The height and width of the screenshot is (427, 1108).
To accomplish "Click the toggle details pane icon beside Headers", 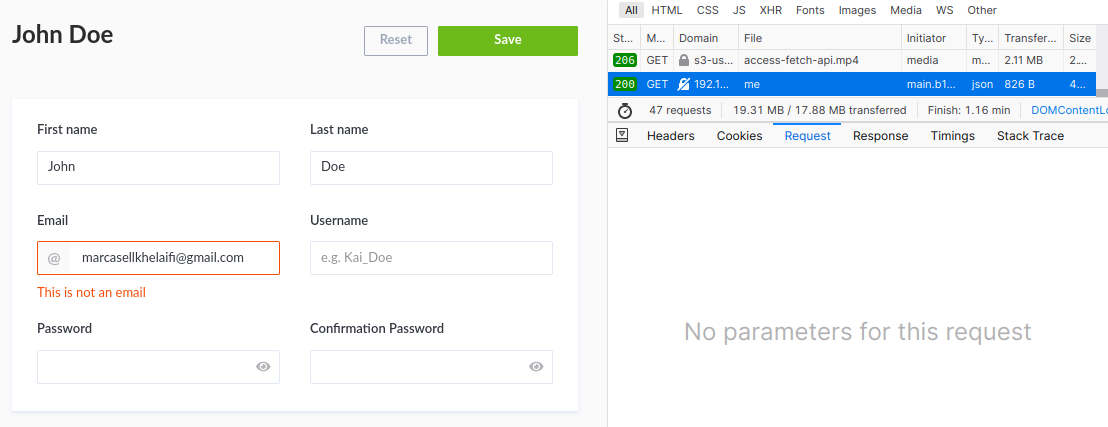I will click(x=622, y=135).
